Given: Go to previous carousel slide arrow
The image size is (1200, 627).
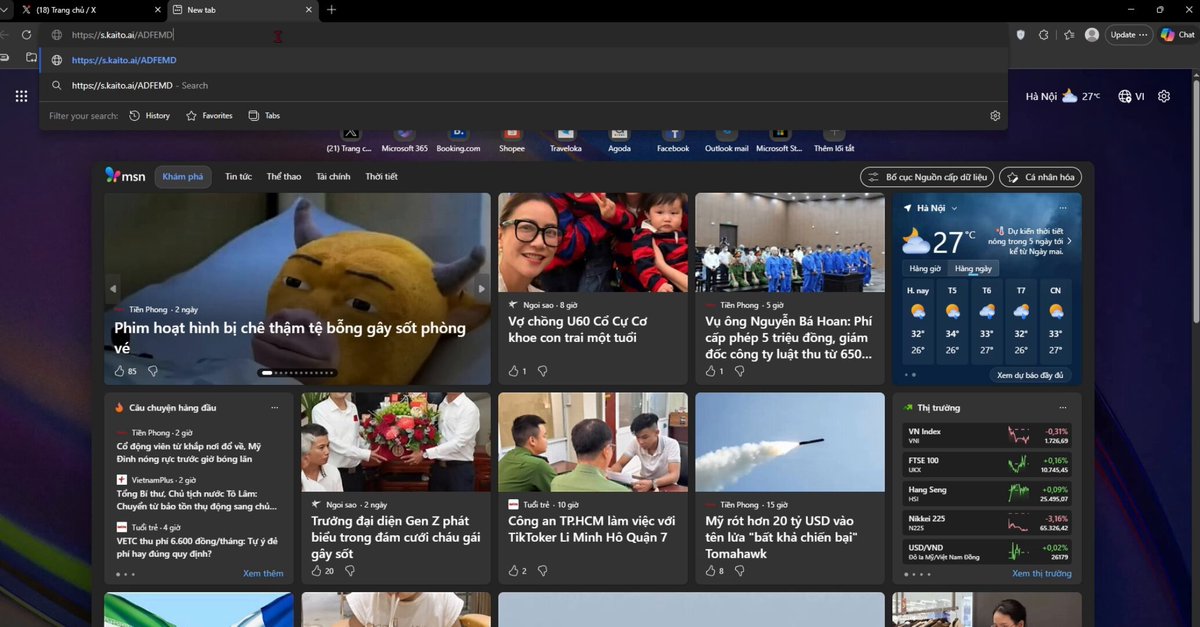Looking at the screenshot, I should (113, 289).
